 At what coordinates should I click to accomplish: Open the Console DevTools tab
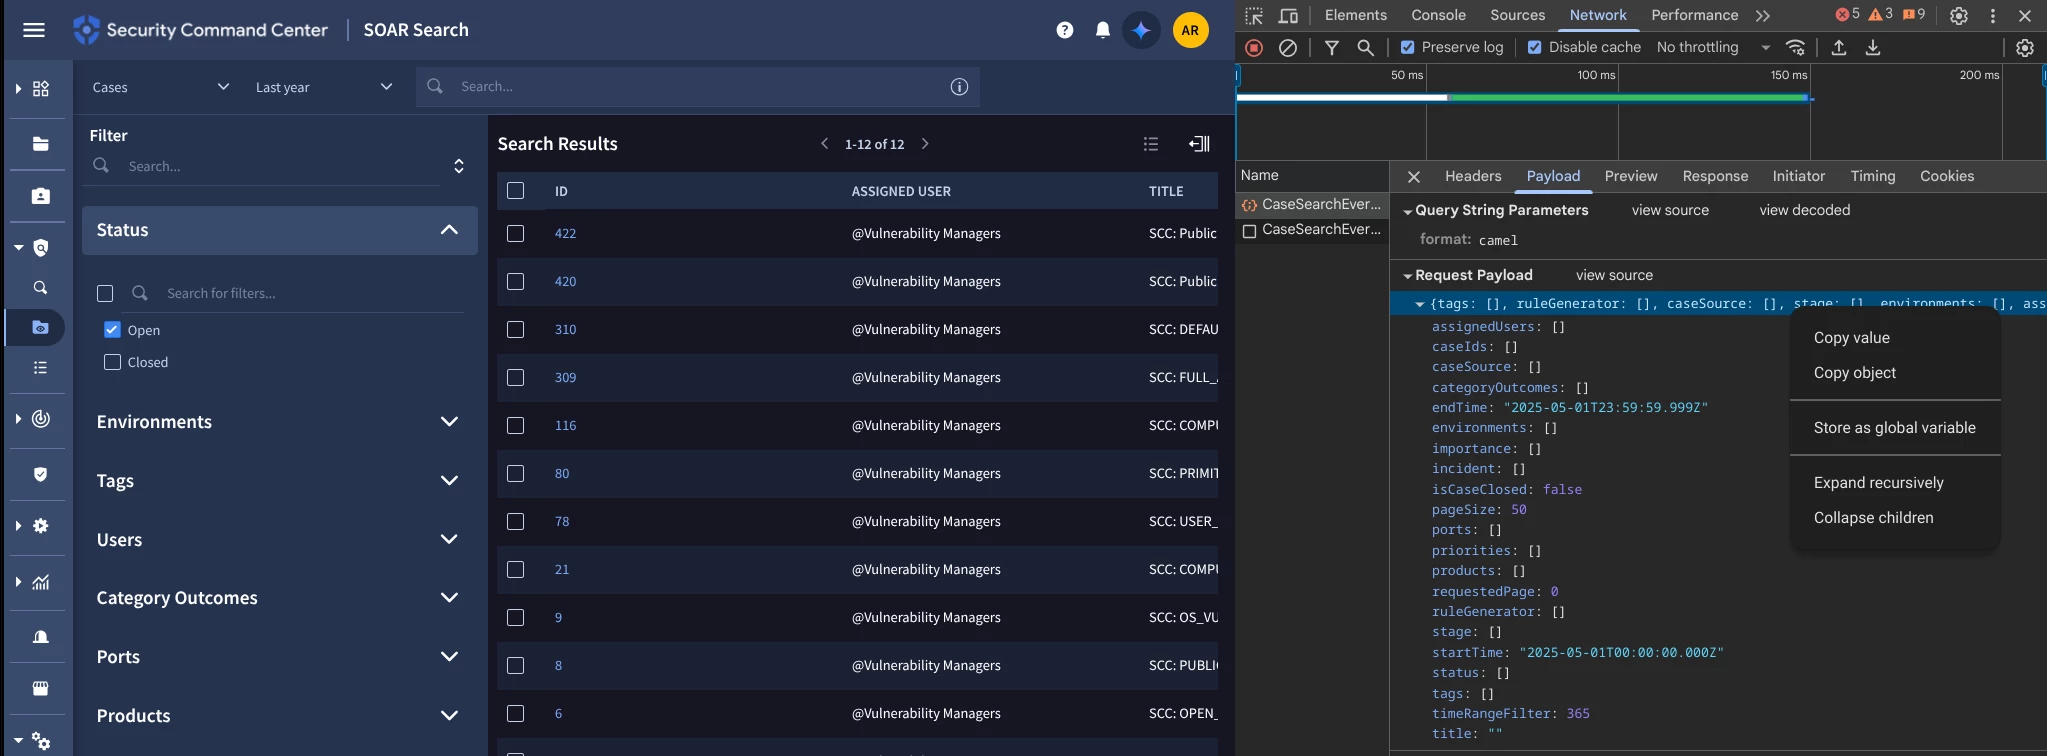point(1438,15)
